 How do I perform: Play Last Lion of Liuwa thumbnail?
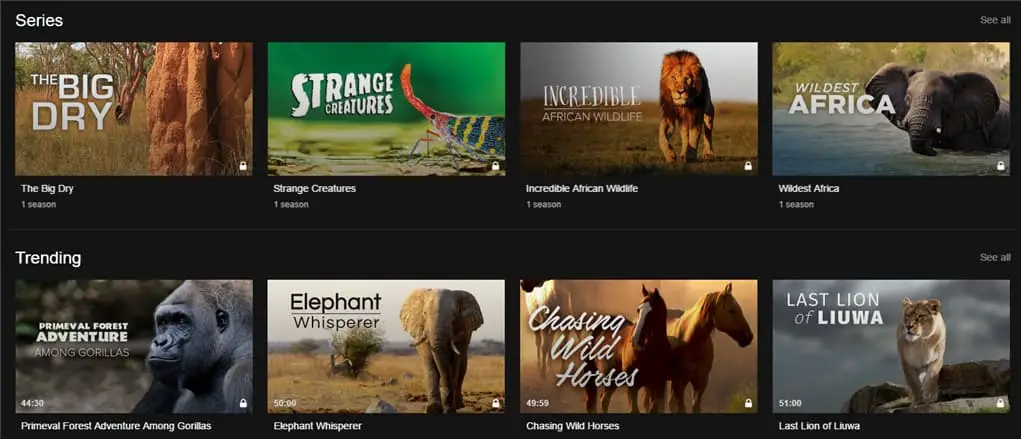(891, 347)
